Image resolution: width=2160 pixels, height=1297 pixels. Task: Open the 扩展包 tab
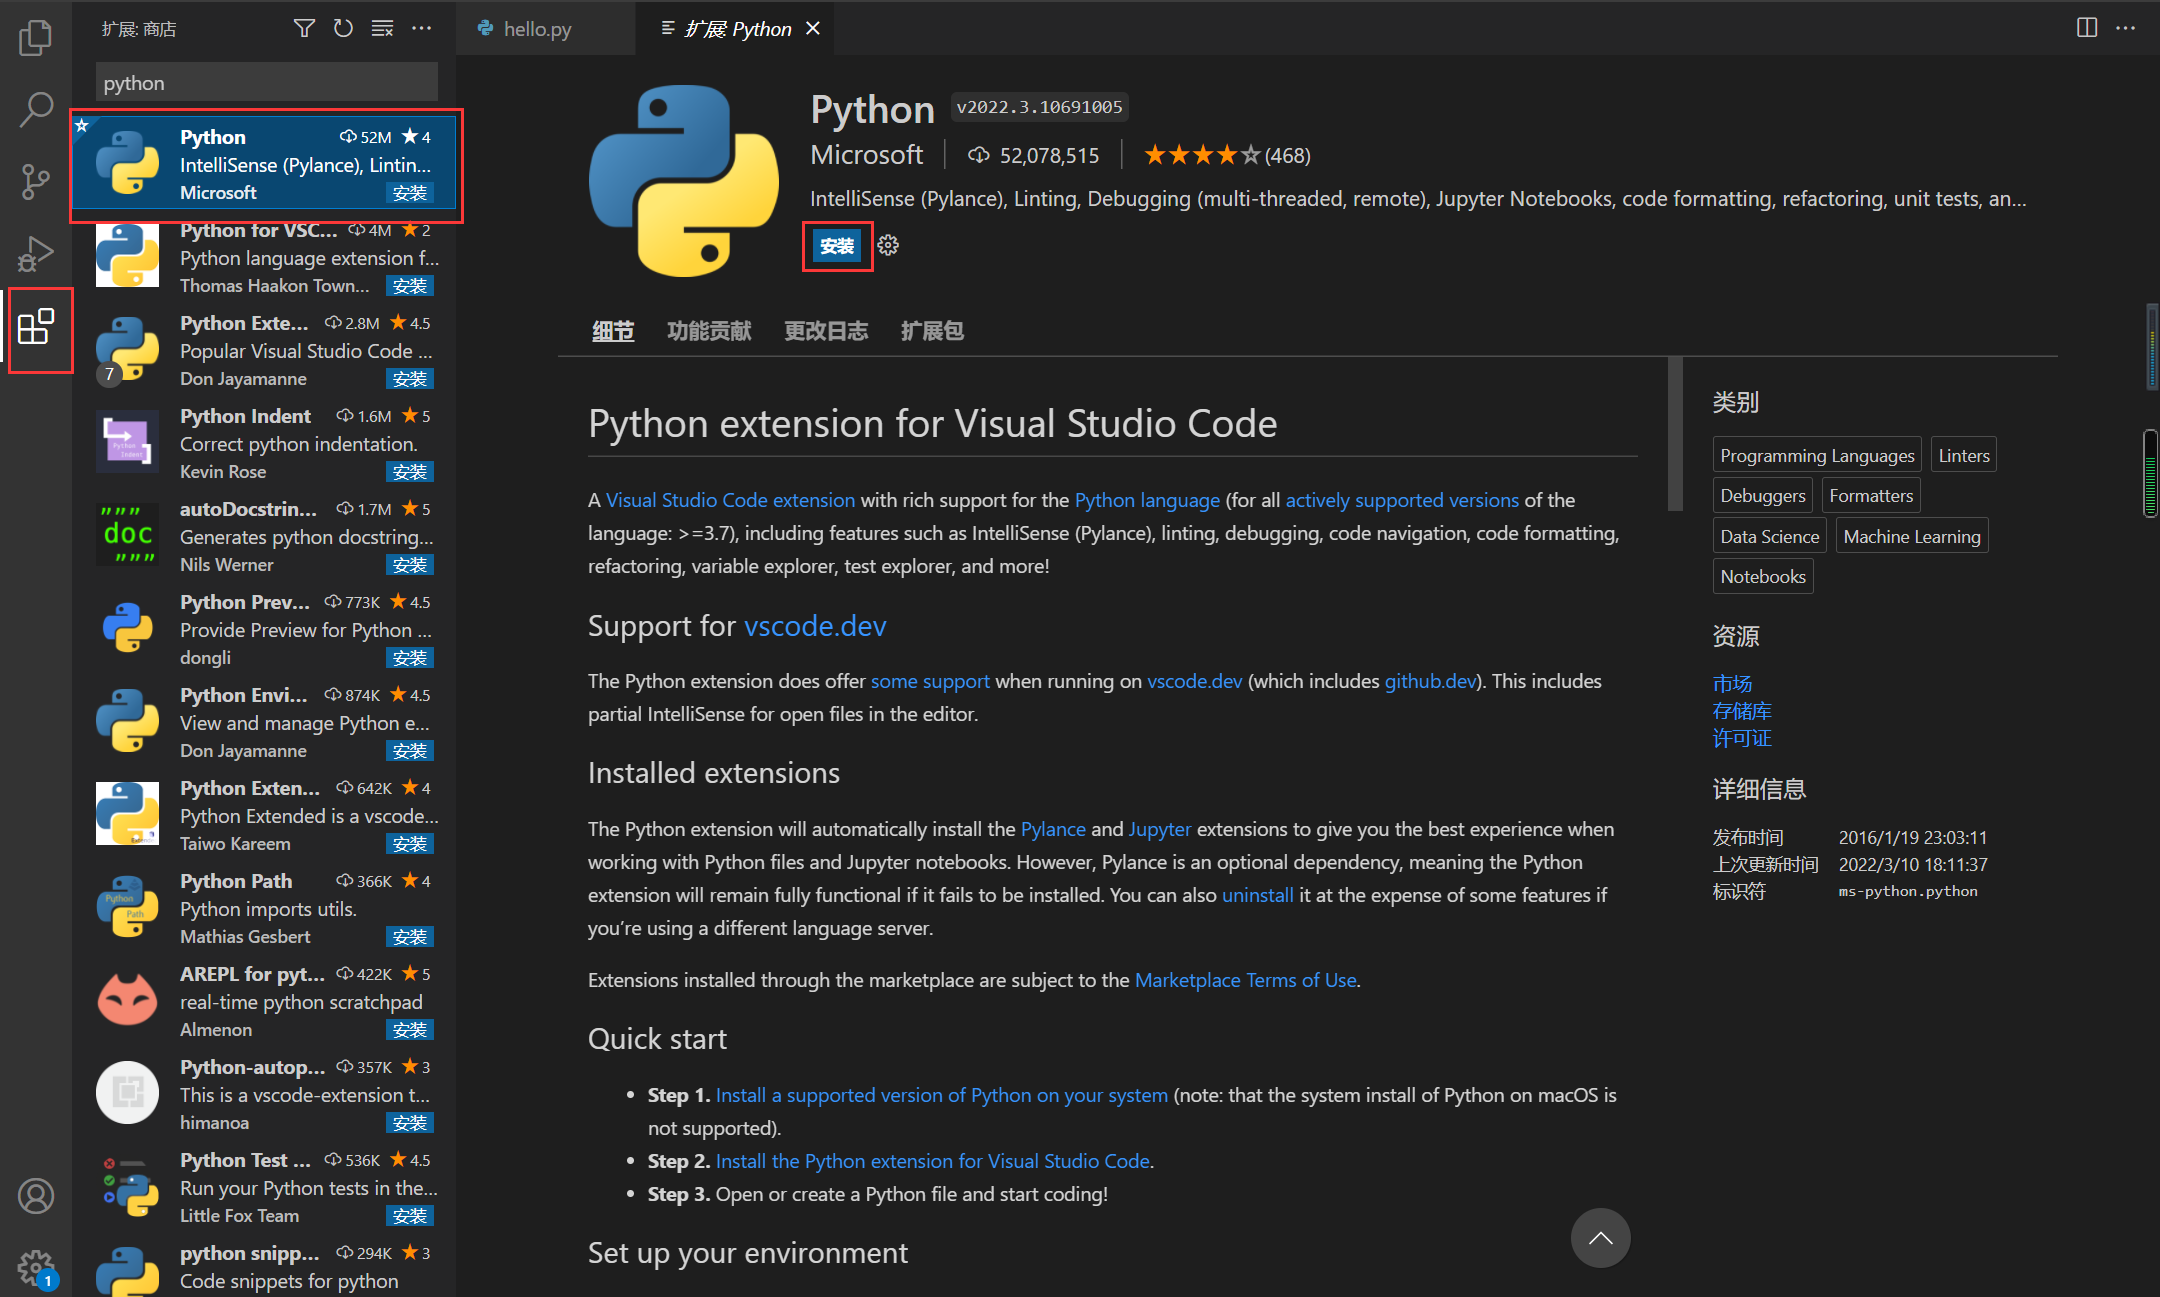coord(932,331)
